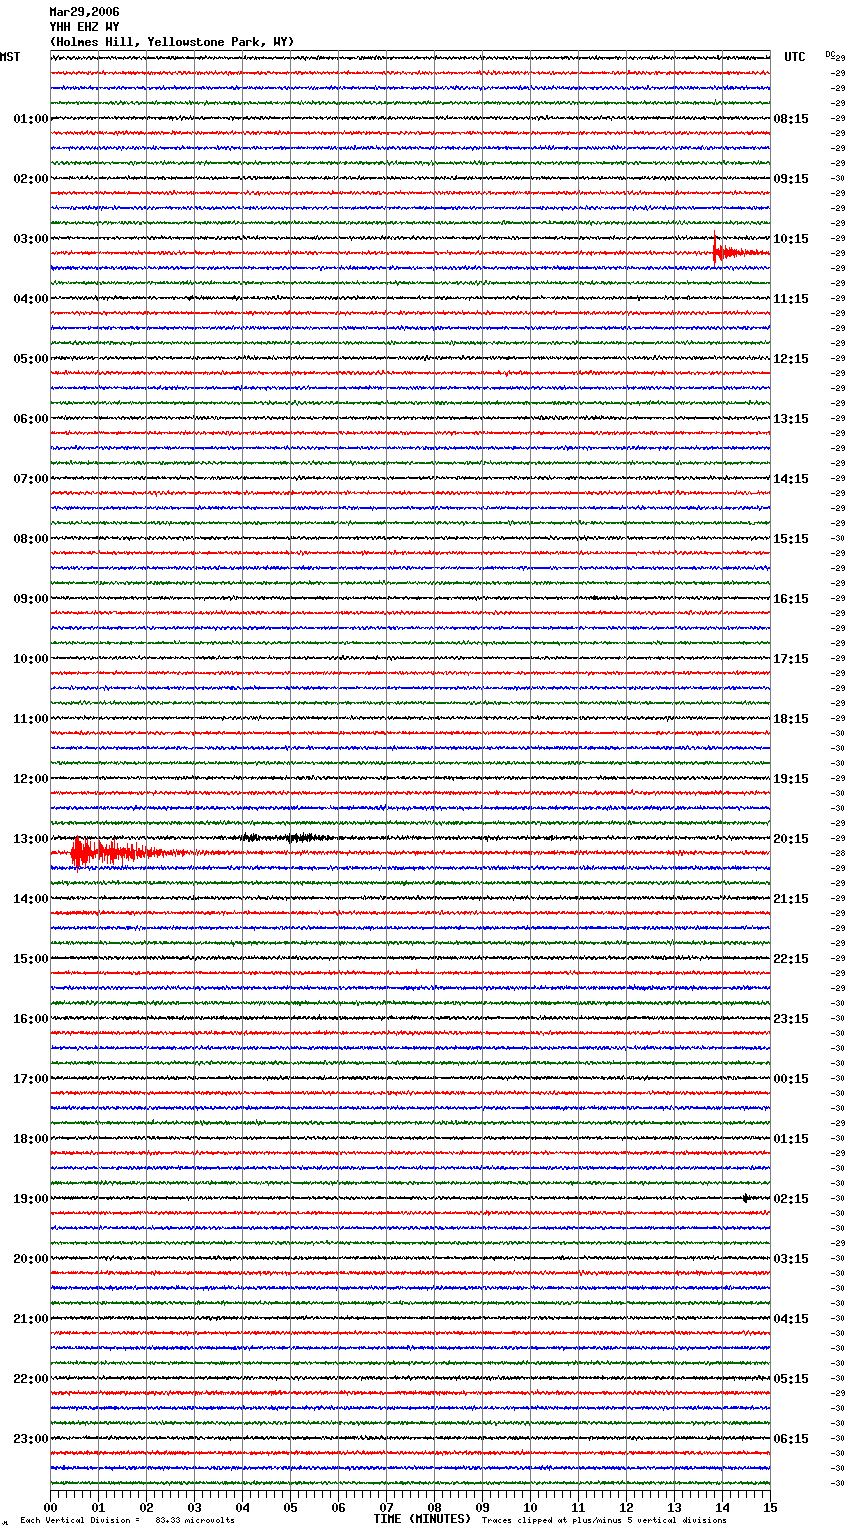Click the 02:00 MST time label
The image size is (850, 1534).
click(x=31, y=179)
